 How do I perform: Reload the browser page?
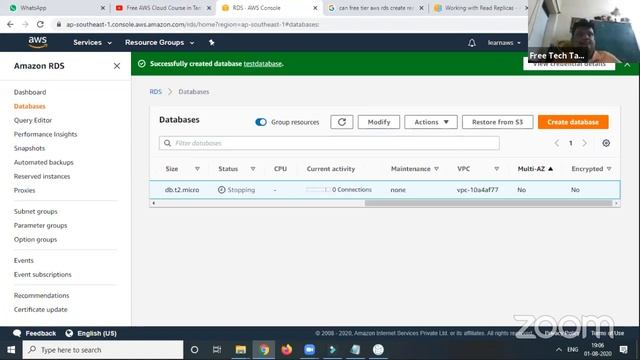[x=40, y=24]
